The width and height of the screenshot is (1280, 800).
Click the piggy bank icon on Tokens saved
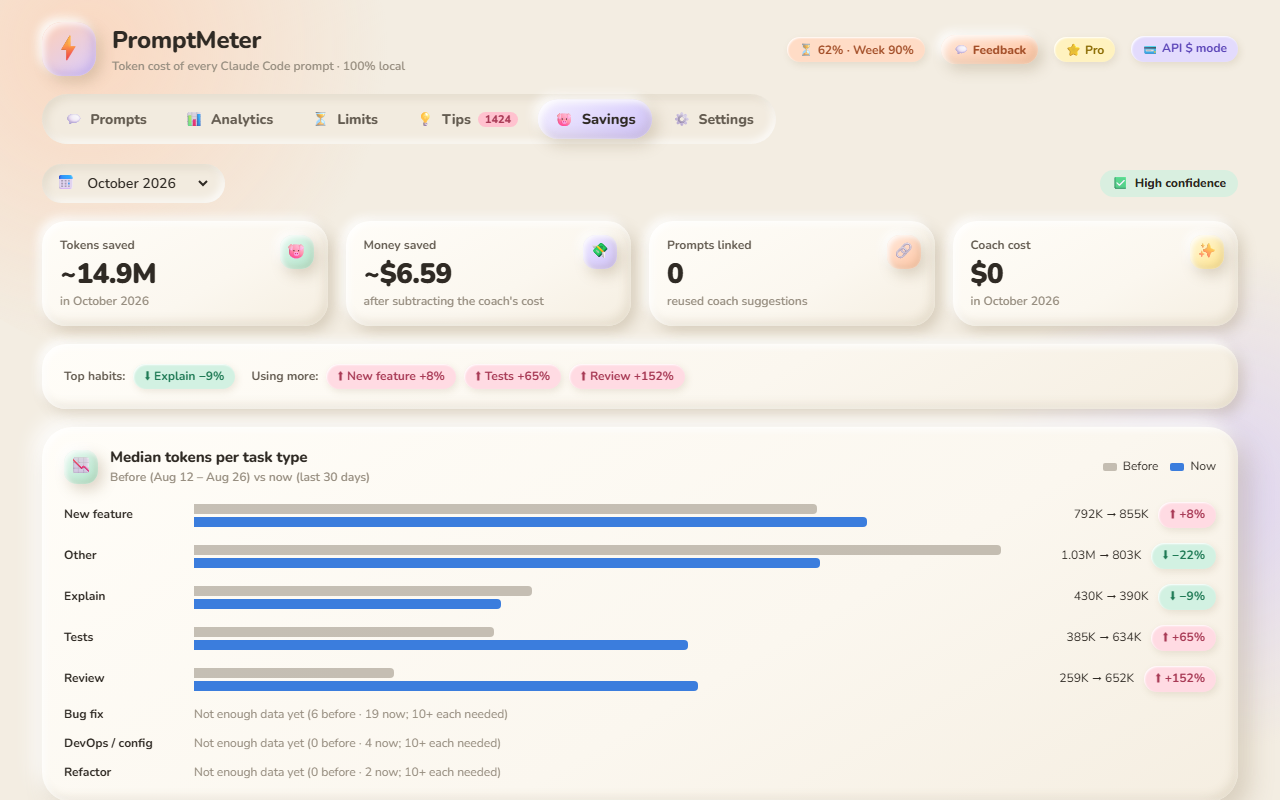296,252
